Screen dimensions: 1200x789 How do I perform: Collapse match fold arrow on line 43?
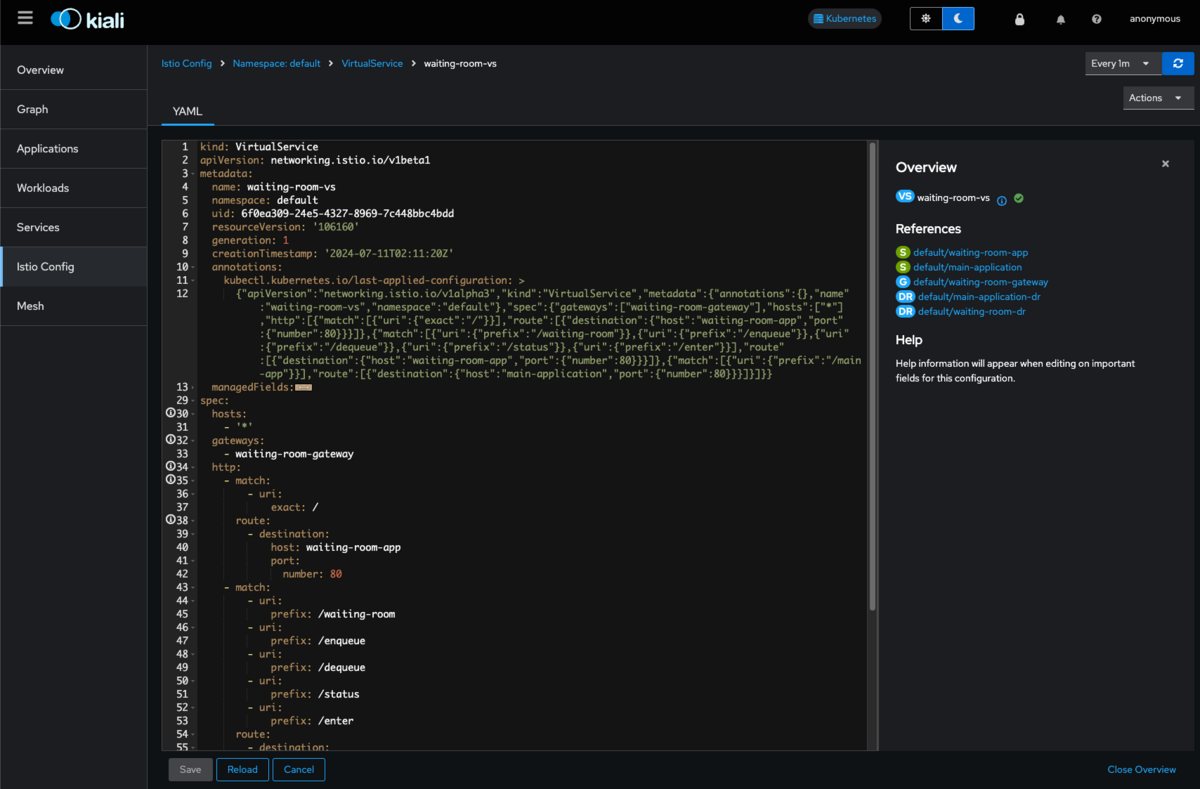(x=193, y=587)
